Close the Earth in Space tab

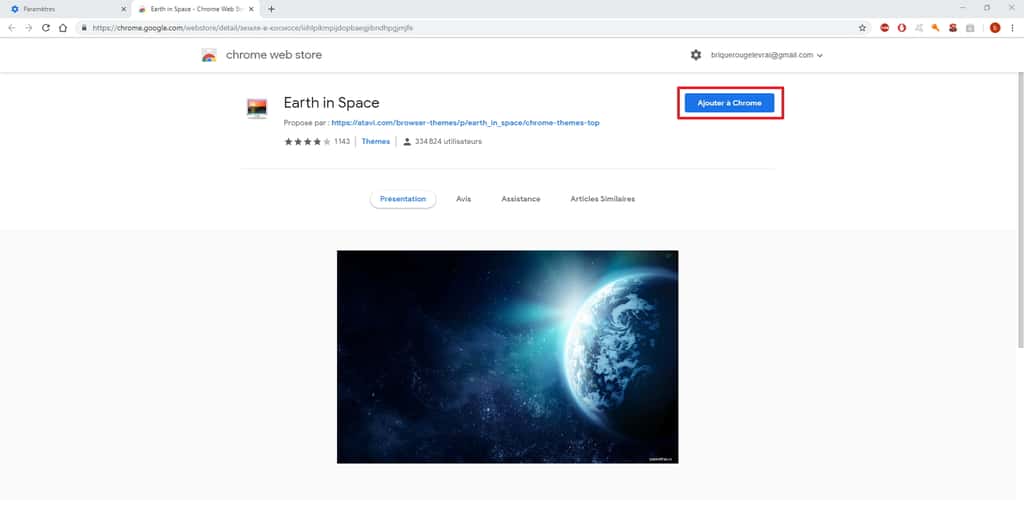click(251, 9)
